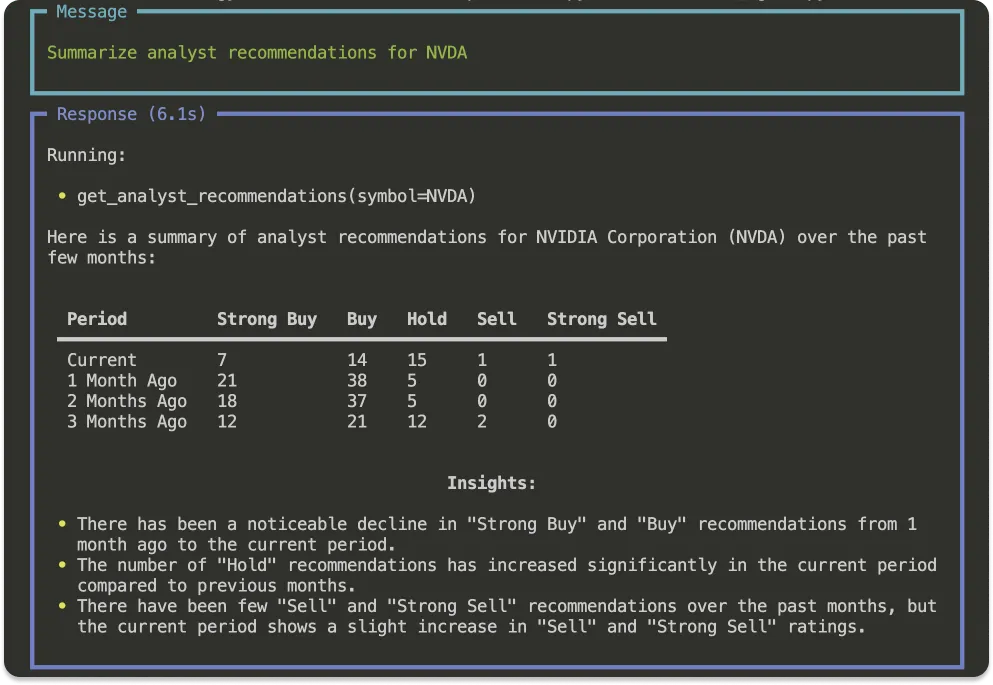The width and height of the screenshot is (993, 685).
Task: Click the yellow bullet before get_analyst_recommendations
Action: coord(62,196)
